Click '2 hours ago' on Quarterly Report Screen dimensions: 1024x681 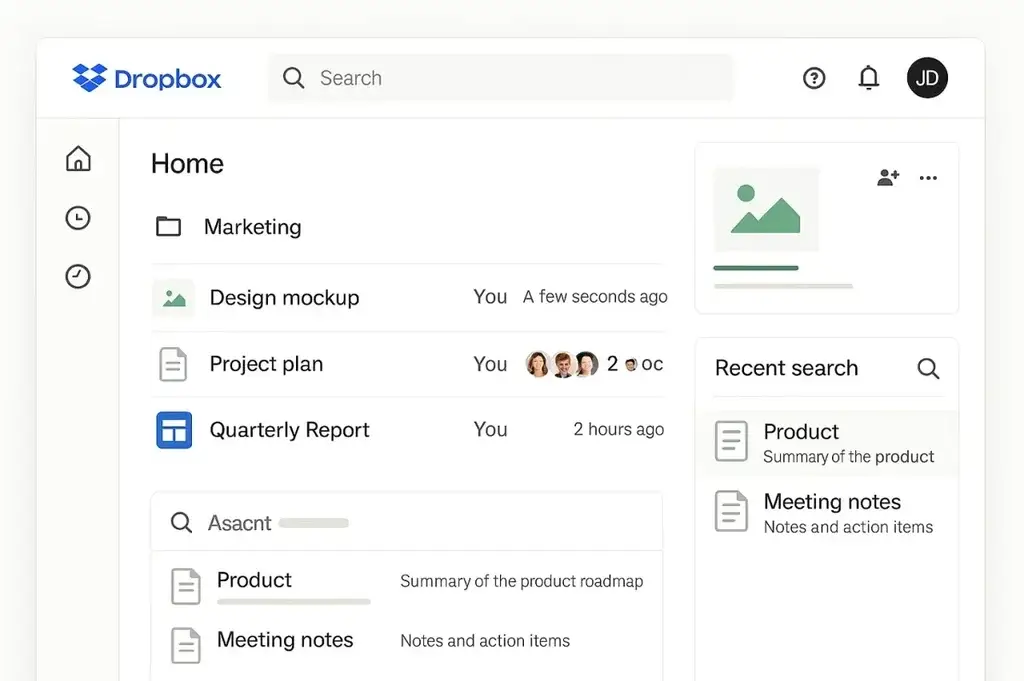(x=618, y=430)
